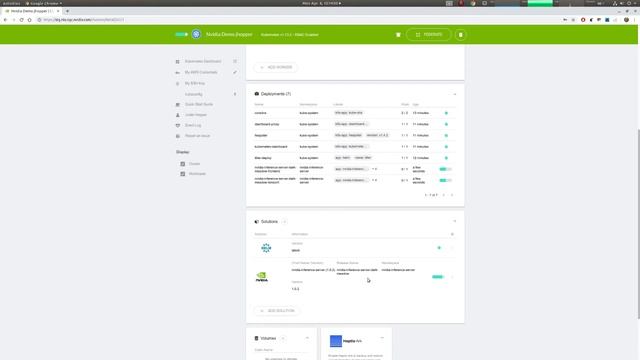The width and height of the screenshot is (640, 360).
Task: Go to previous page of Deployments table
Action: (x=444, y=195)
